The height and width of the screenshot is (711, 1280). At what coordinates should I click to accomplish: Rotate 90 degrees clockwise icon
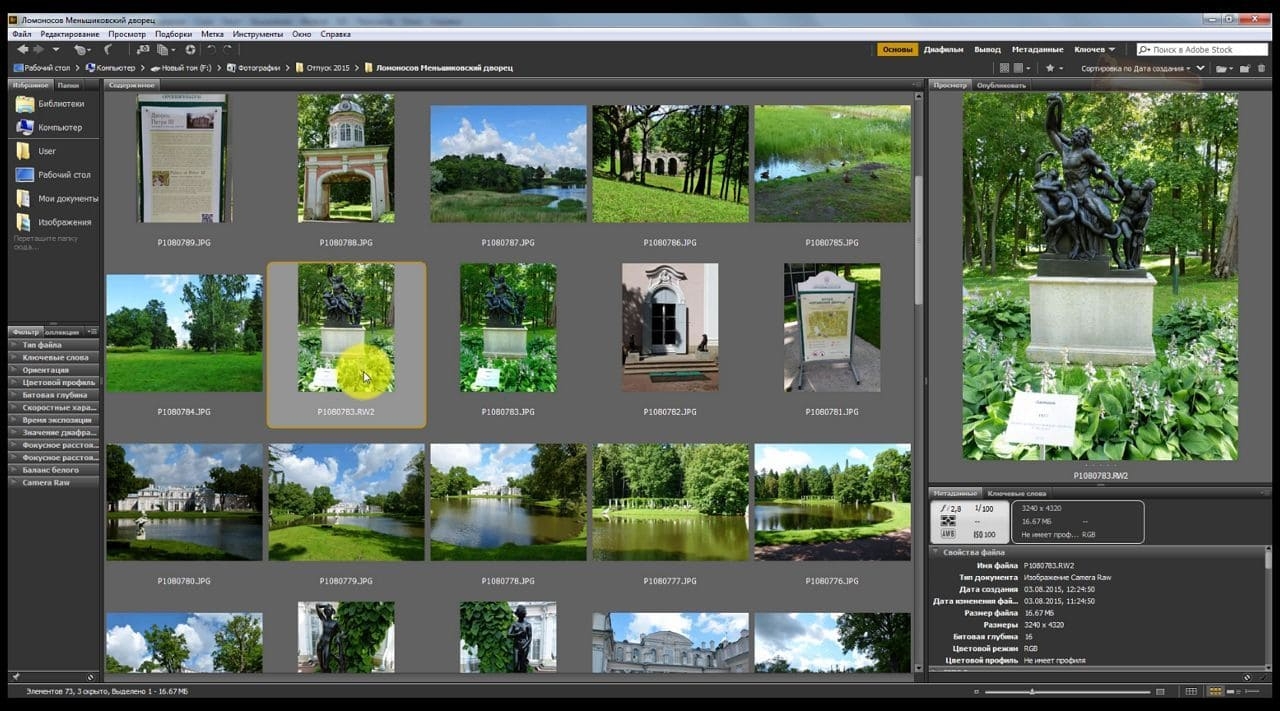point(228,49)
